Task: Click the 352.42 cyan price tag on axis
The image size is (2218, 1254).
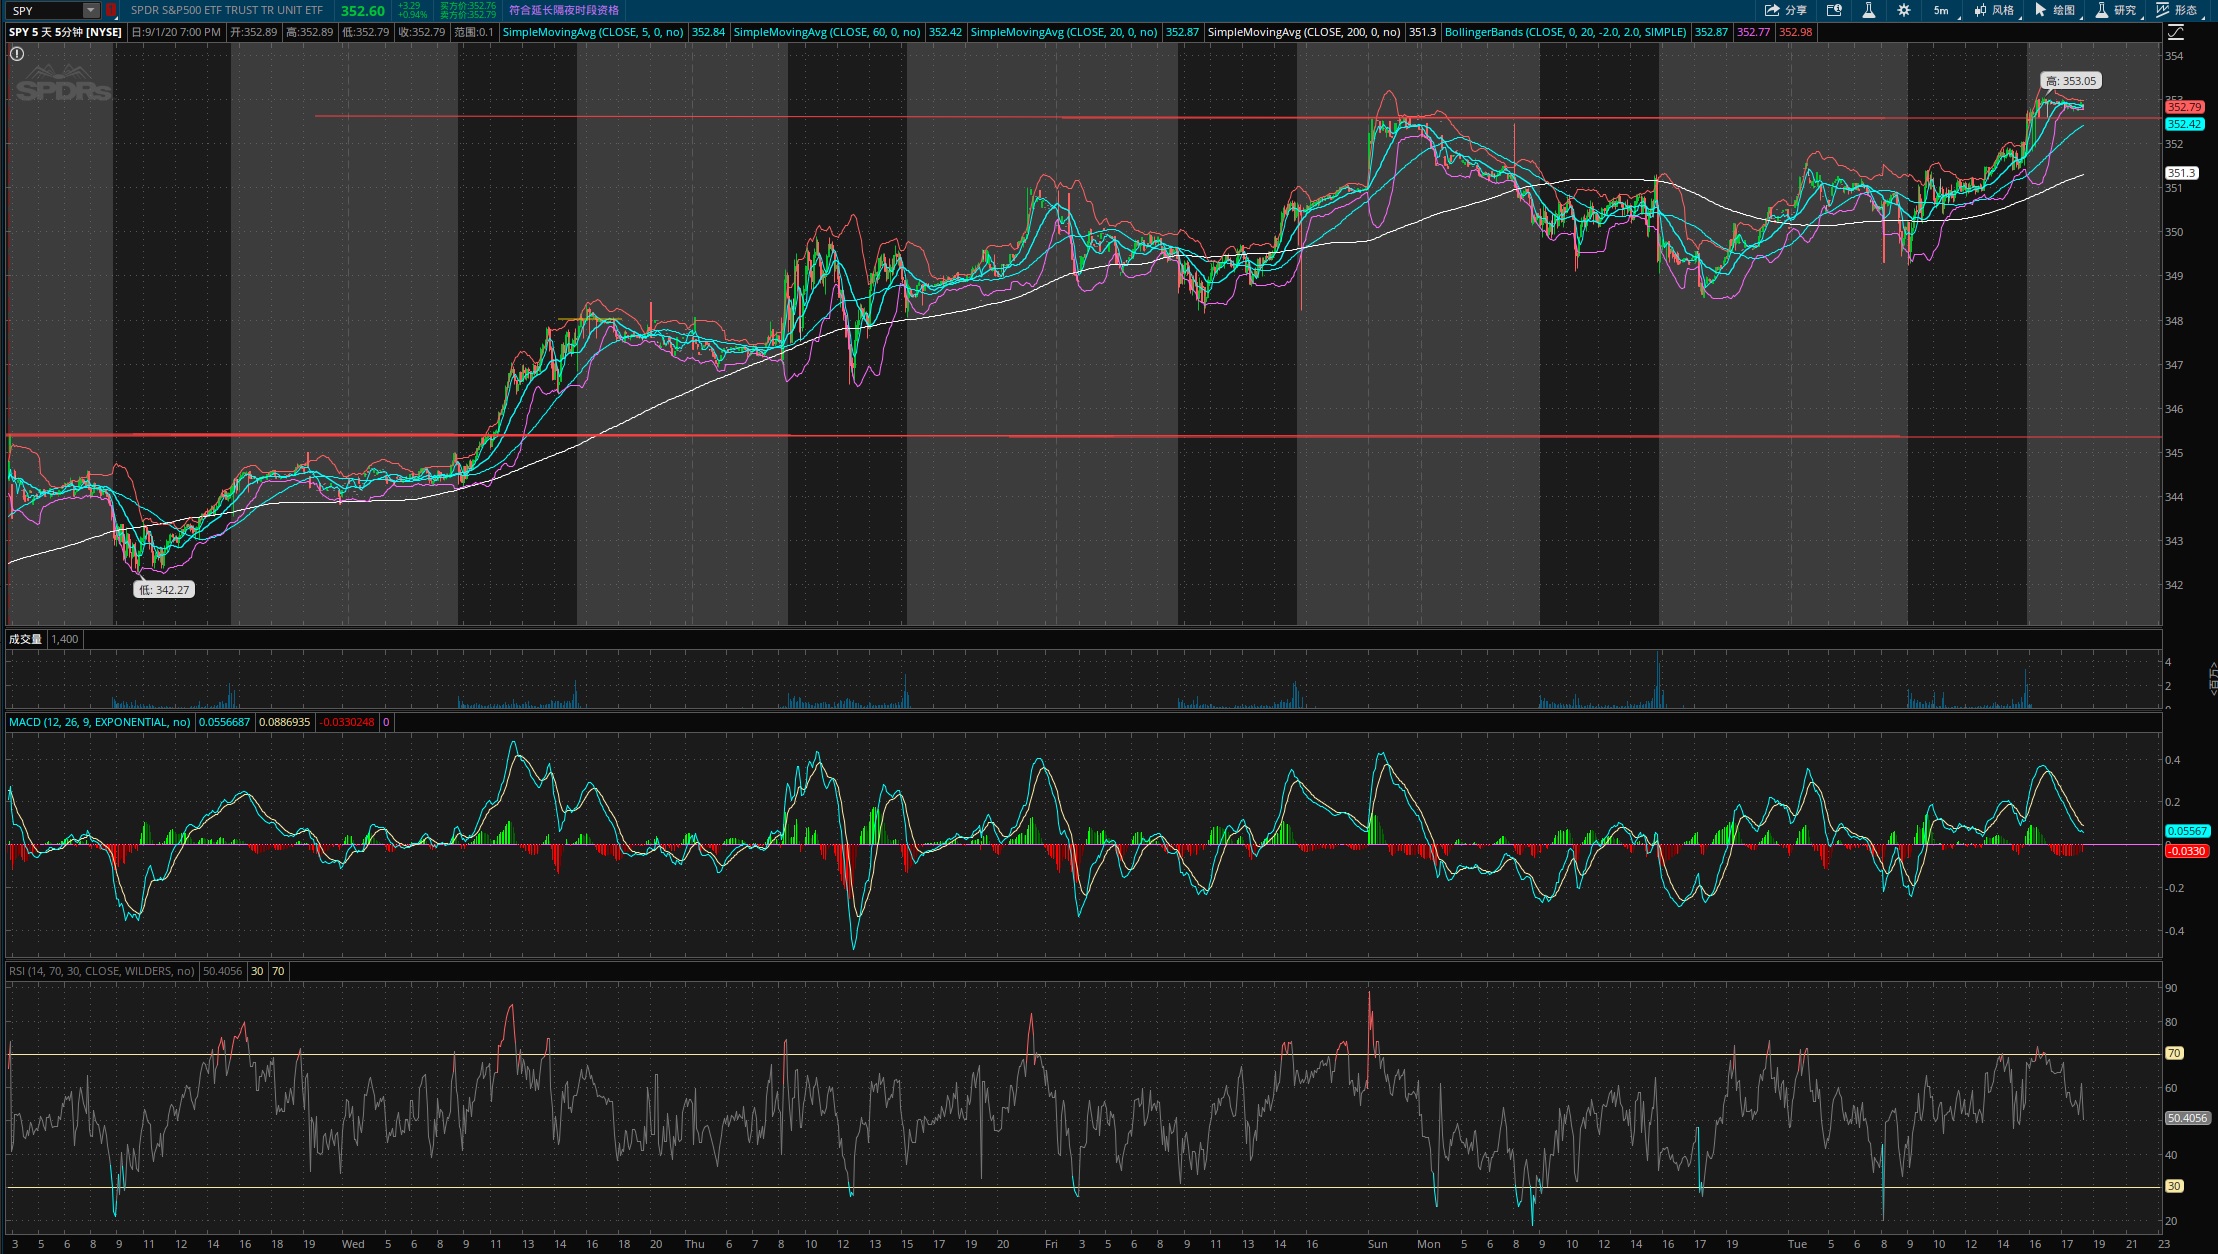Action: pos(2184,124)
